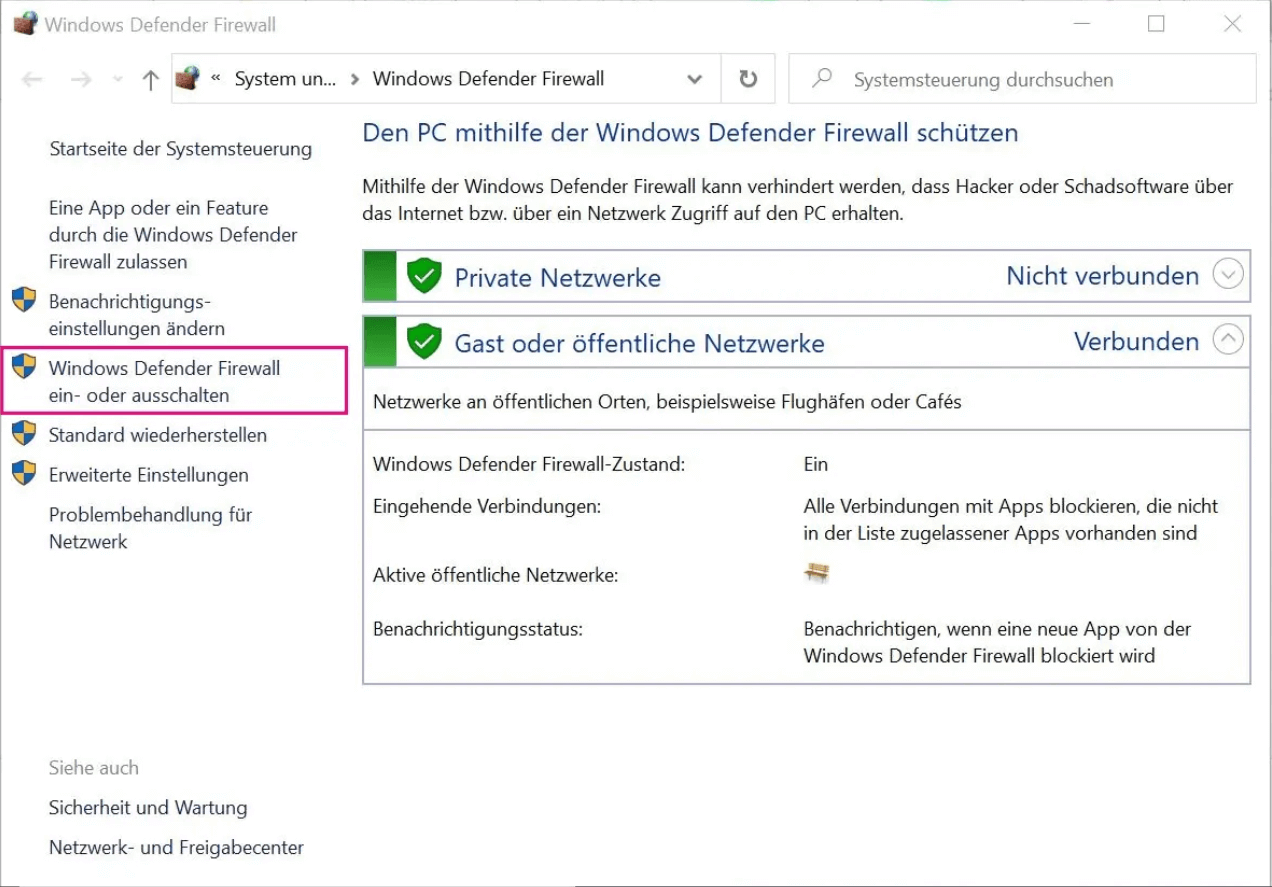This screenshot has height=887, width=1272.
Task: Expand the Private Netzwerke section chevron
Action: 1228,273
